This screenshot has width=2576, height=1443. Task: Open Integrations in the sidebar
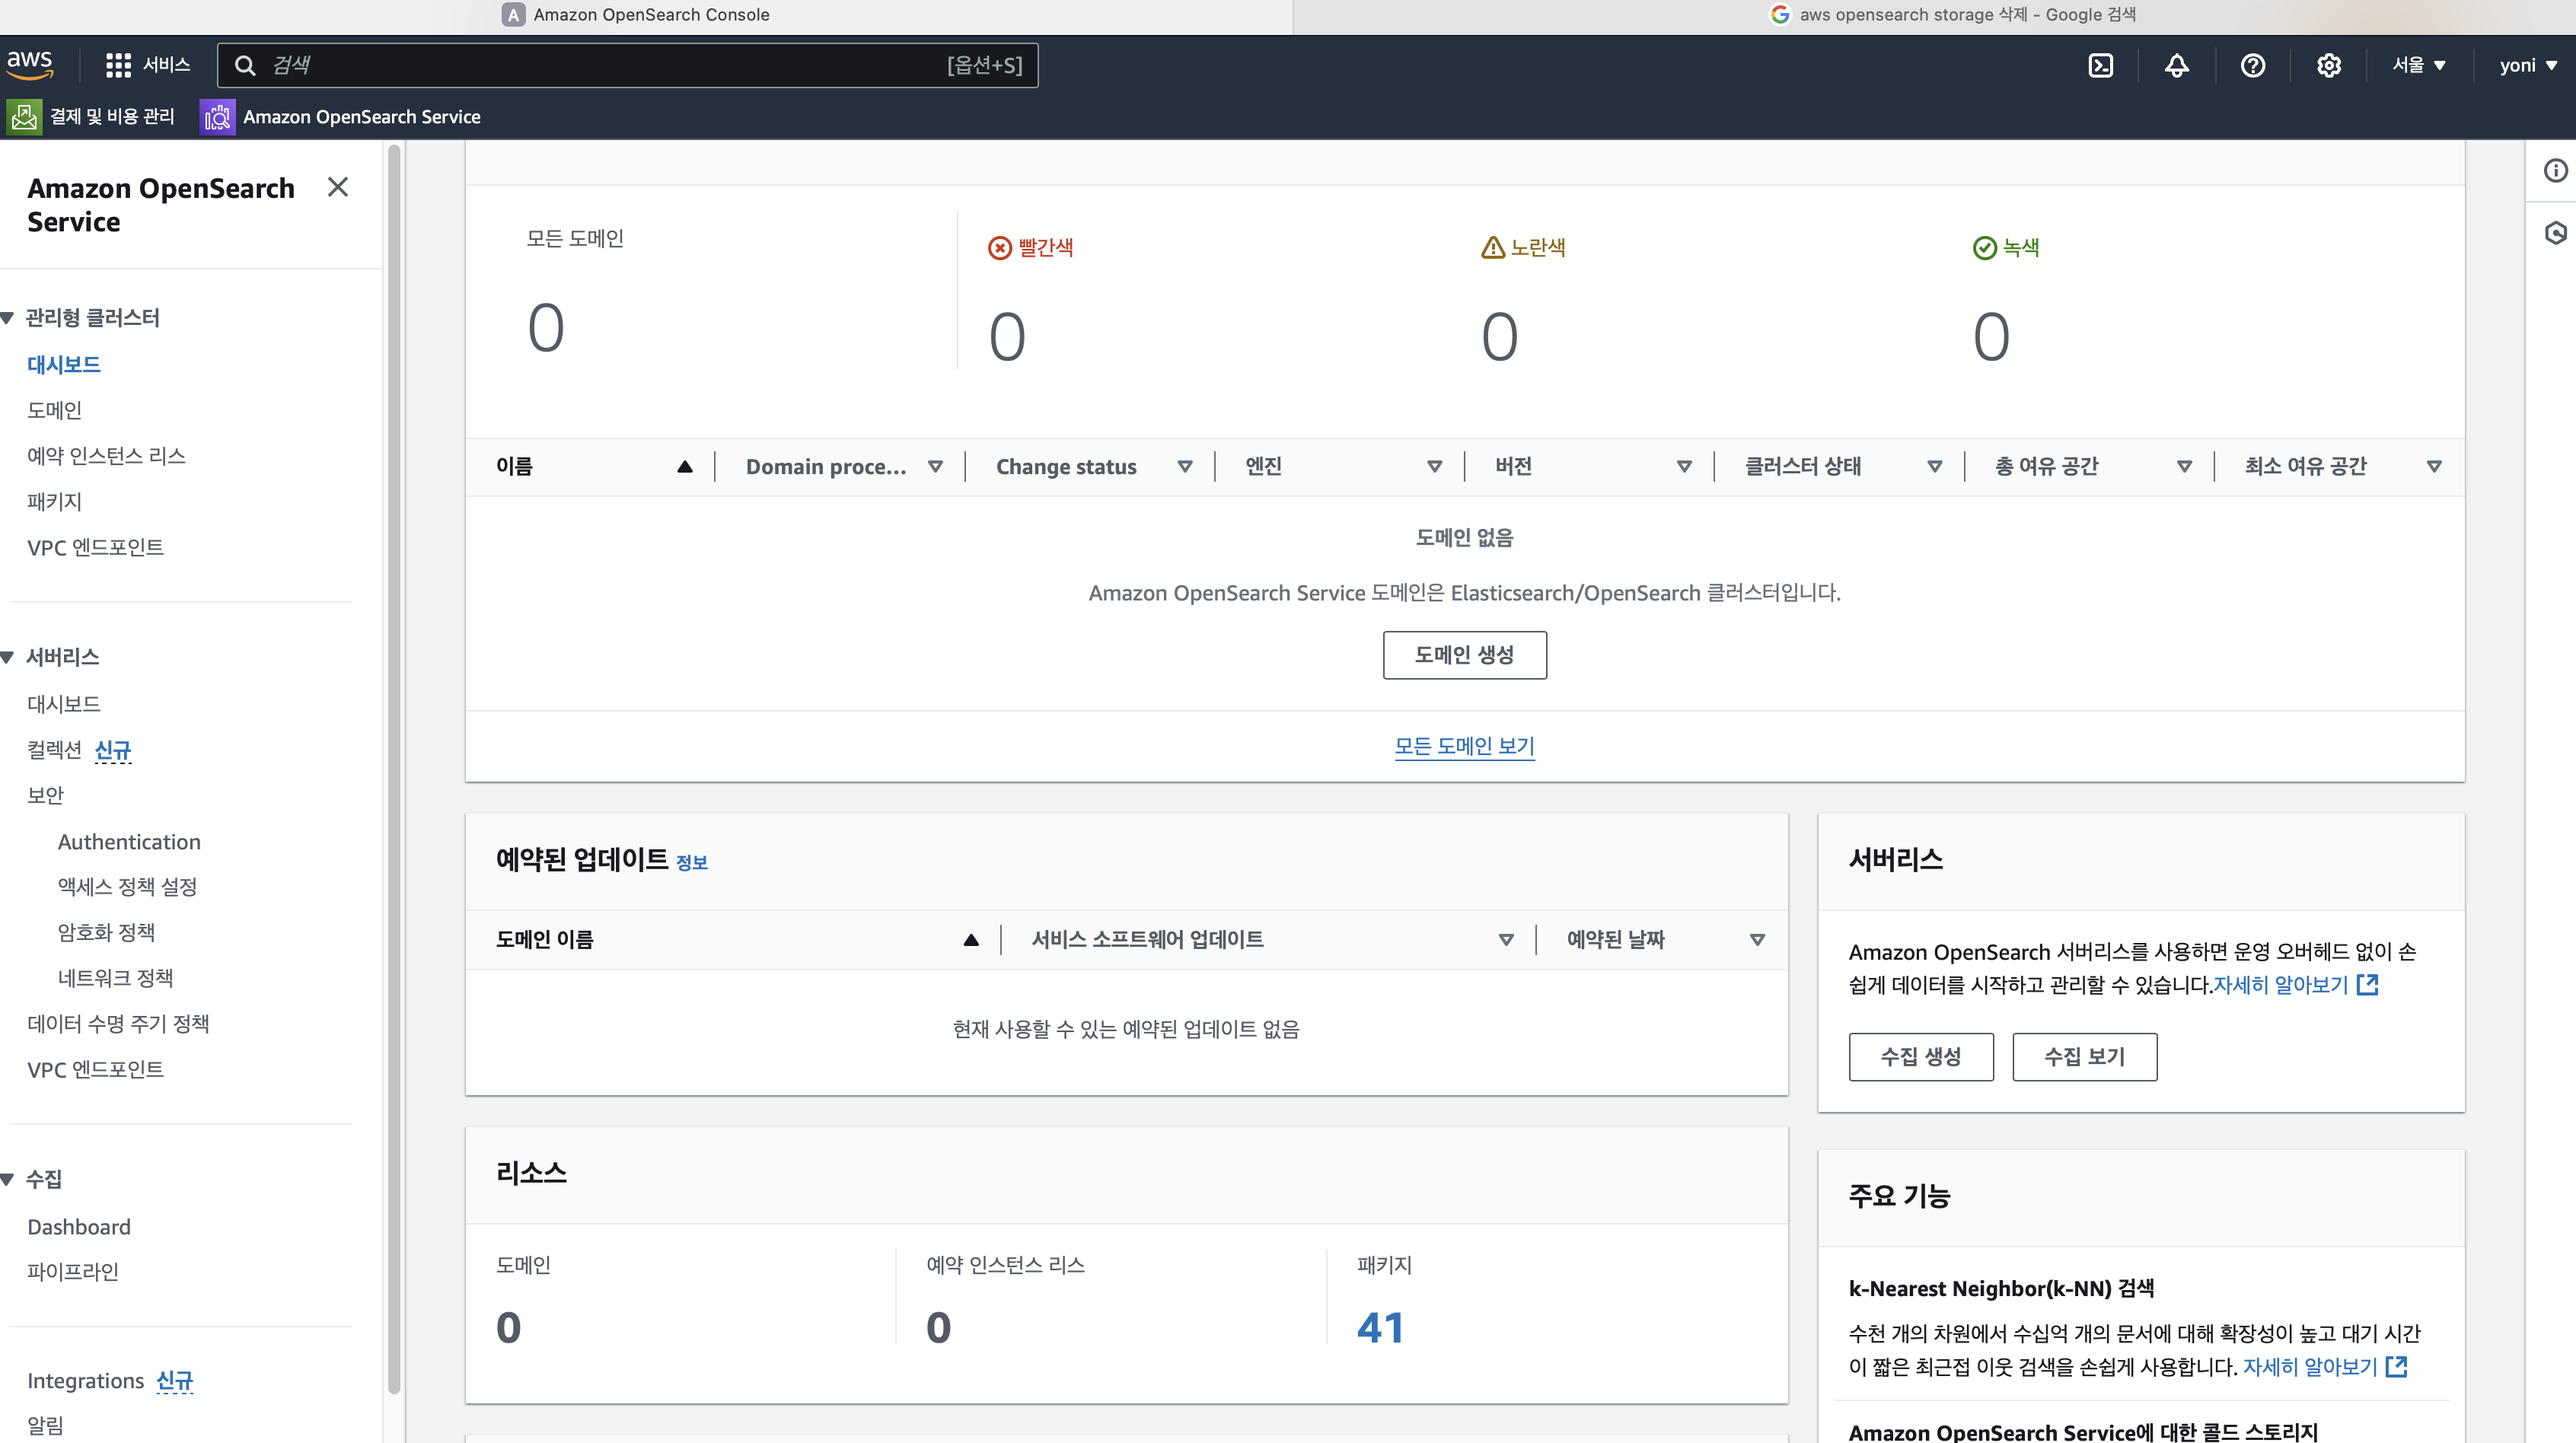86,1381
